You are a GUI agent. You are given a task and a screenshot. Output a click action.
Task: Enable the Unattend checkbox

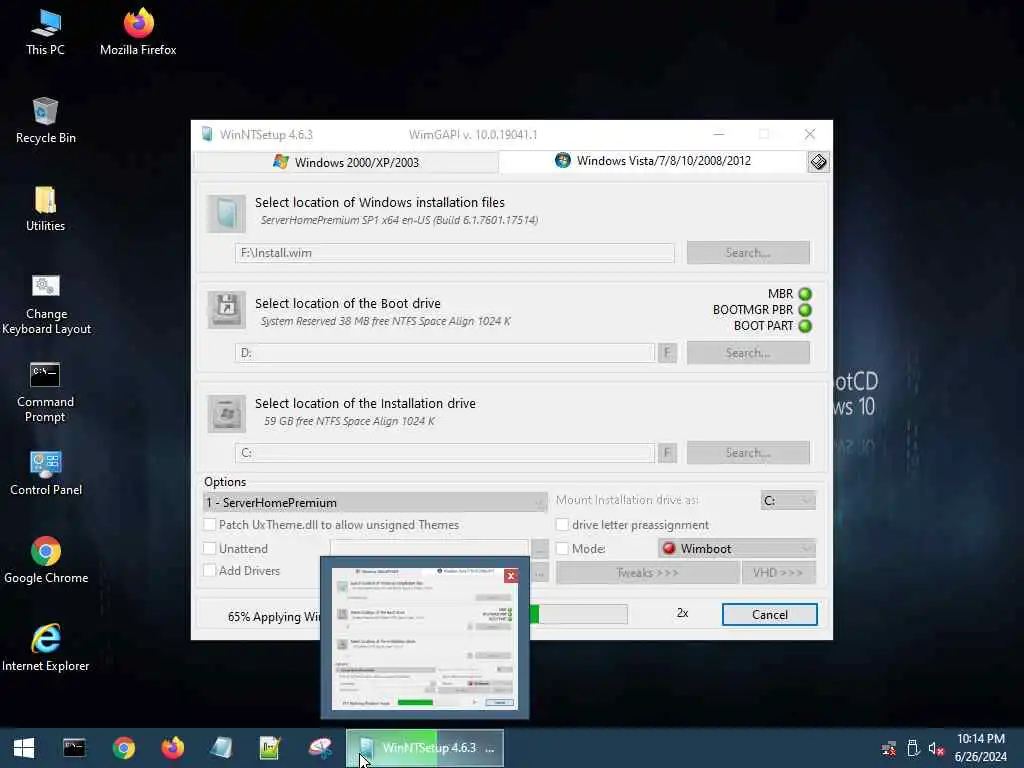pyautogui.click(x=210, y=549)
